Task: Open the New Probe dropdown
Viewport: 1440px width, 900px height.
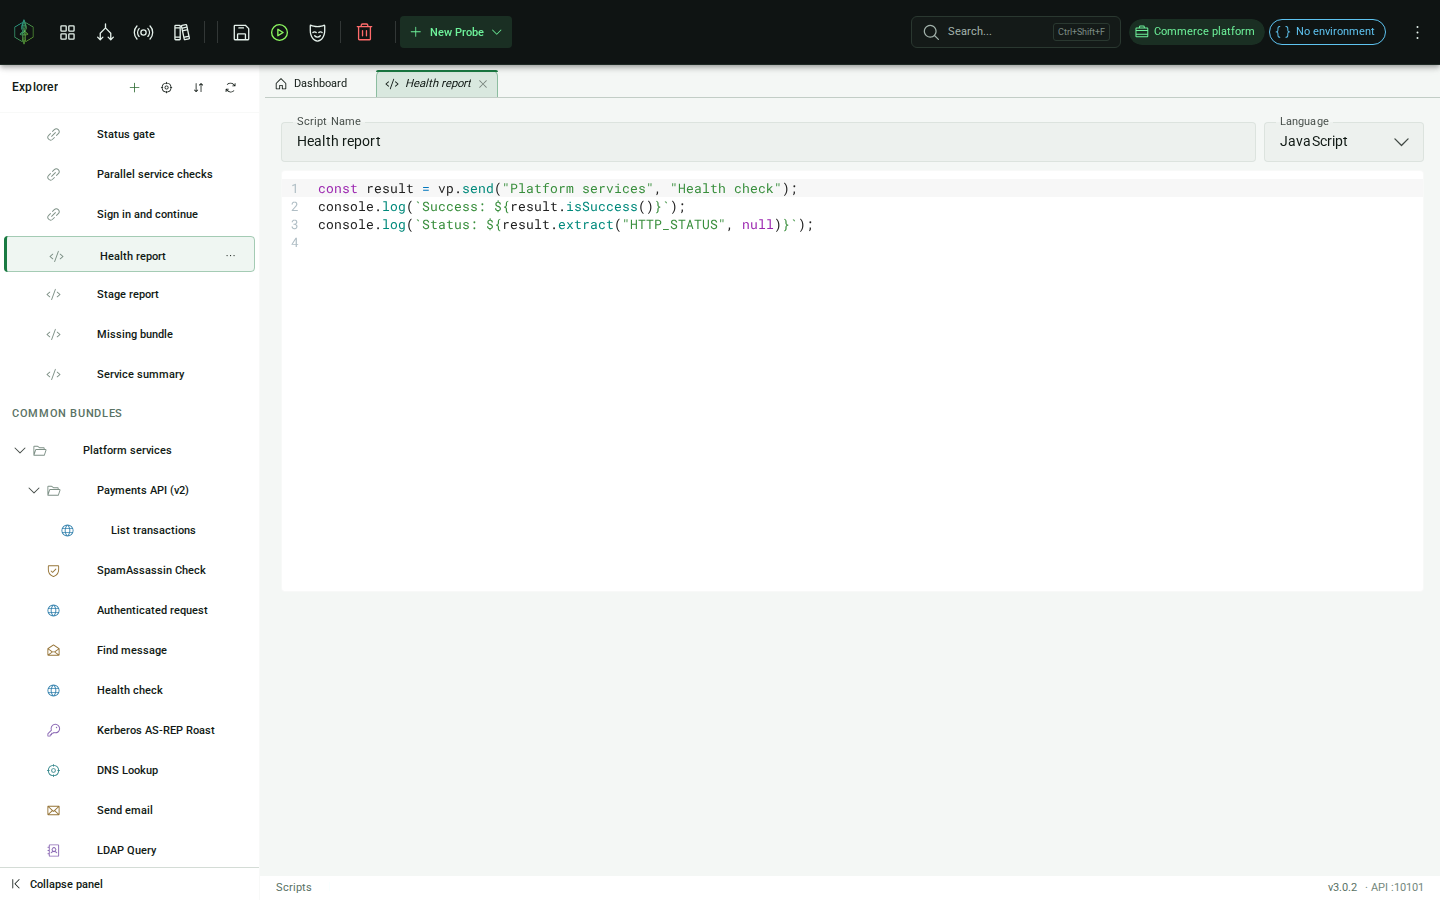Action: (x=456, y=32)
